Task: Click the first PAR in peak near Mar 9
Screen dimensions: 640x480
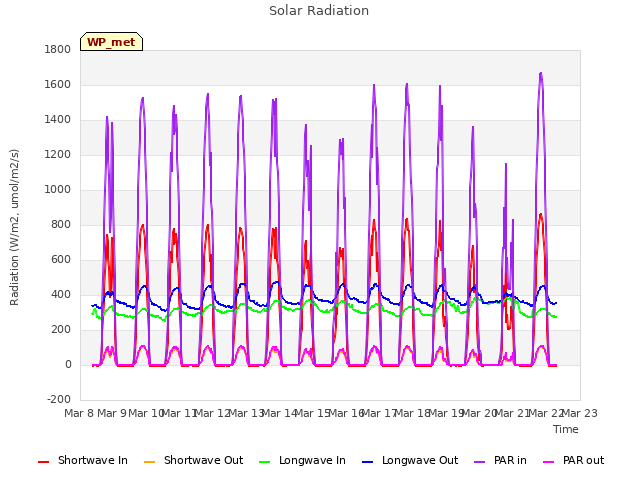Action: click(x=107, y=117)
